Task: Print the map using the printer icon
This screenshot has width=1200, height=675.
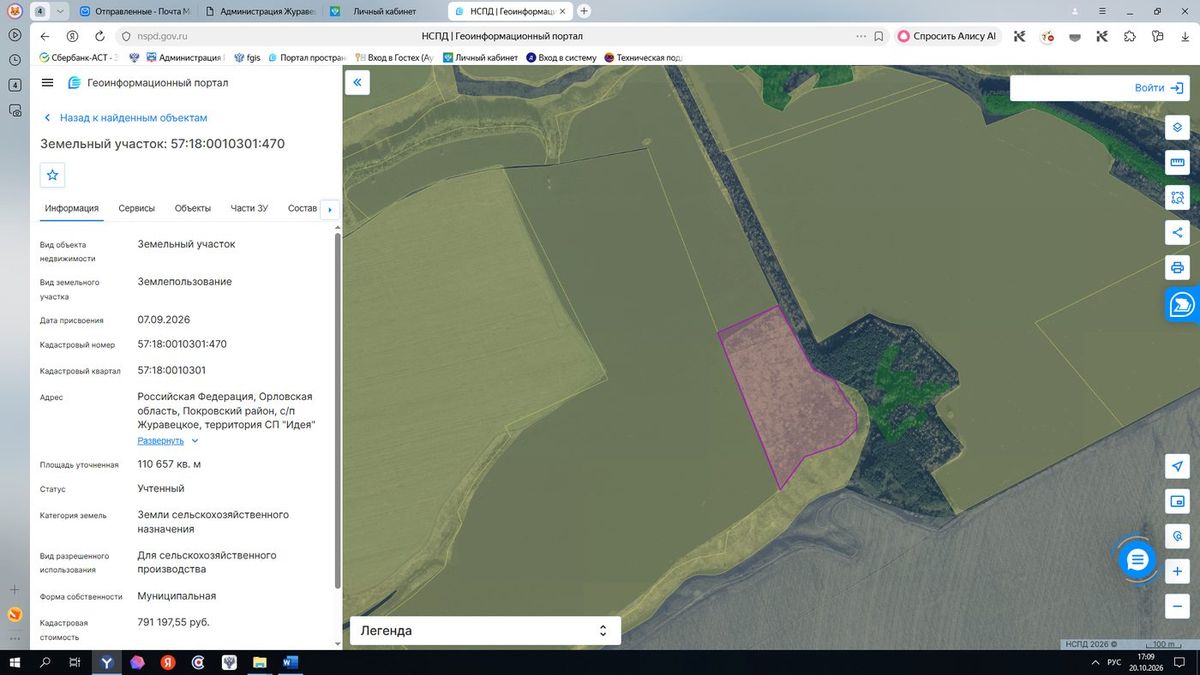Action: [1177, 268]
